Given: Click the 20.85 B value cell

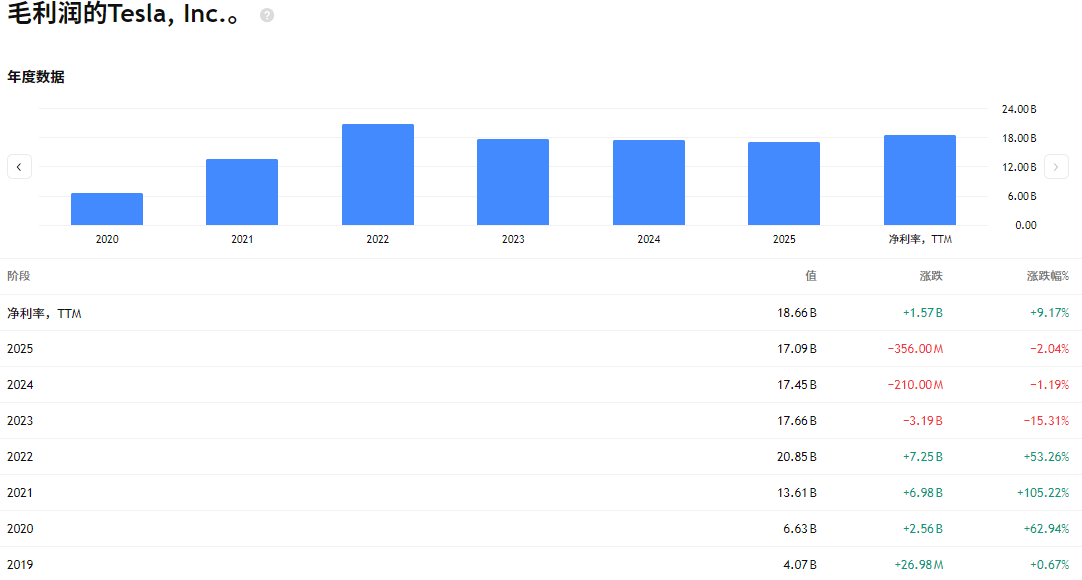Looking at the screenshot, I should click(x=796, y=457).
